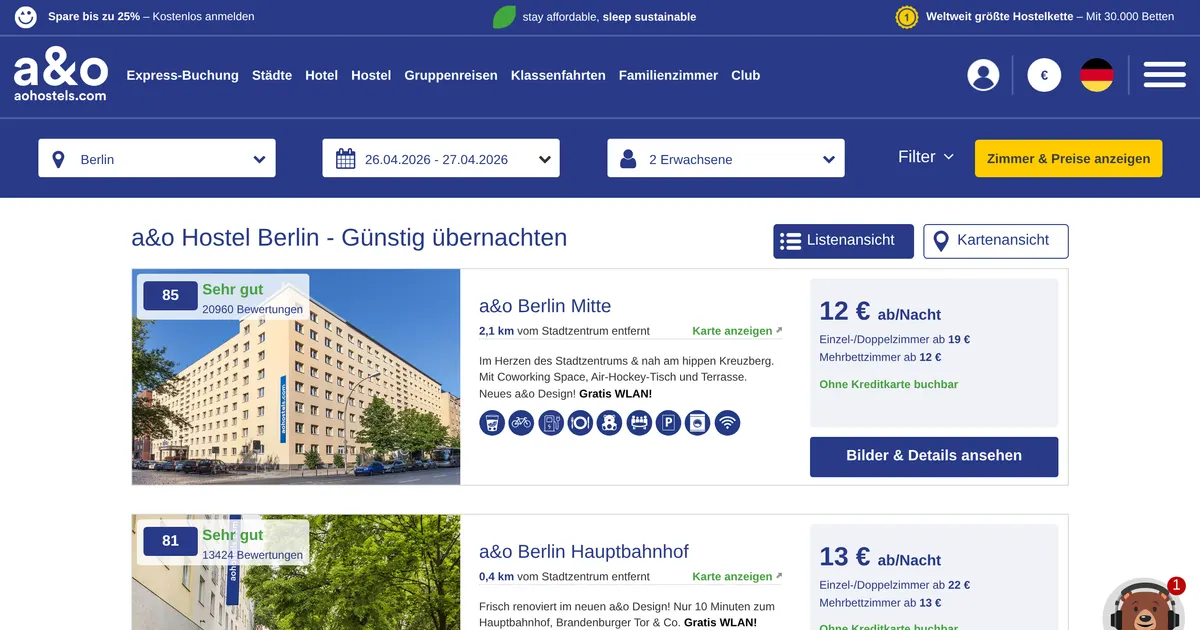Click the gold number one badge
Image resolution: width=1200 pixels, height=630 pixels.
[x=907, y=17]
